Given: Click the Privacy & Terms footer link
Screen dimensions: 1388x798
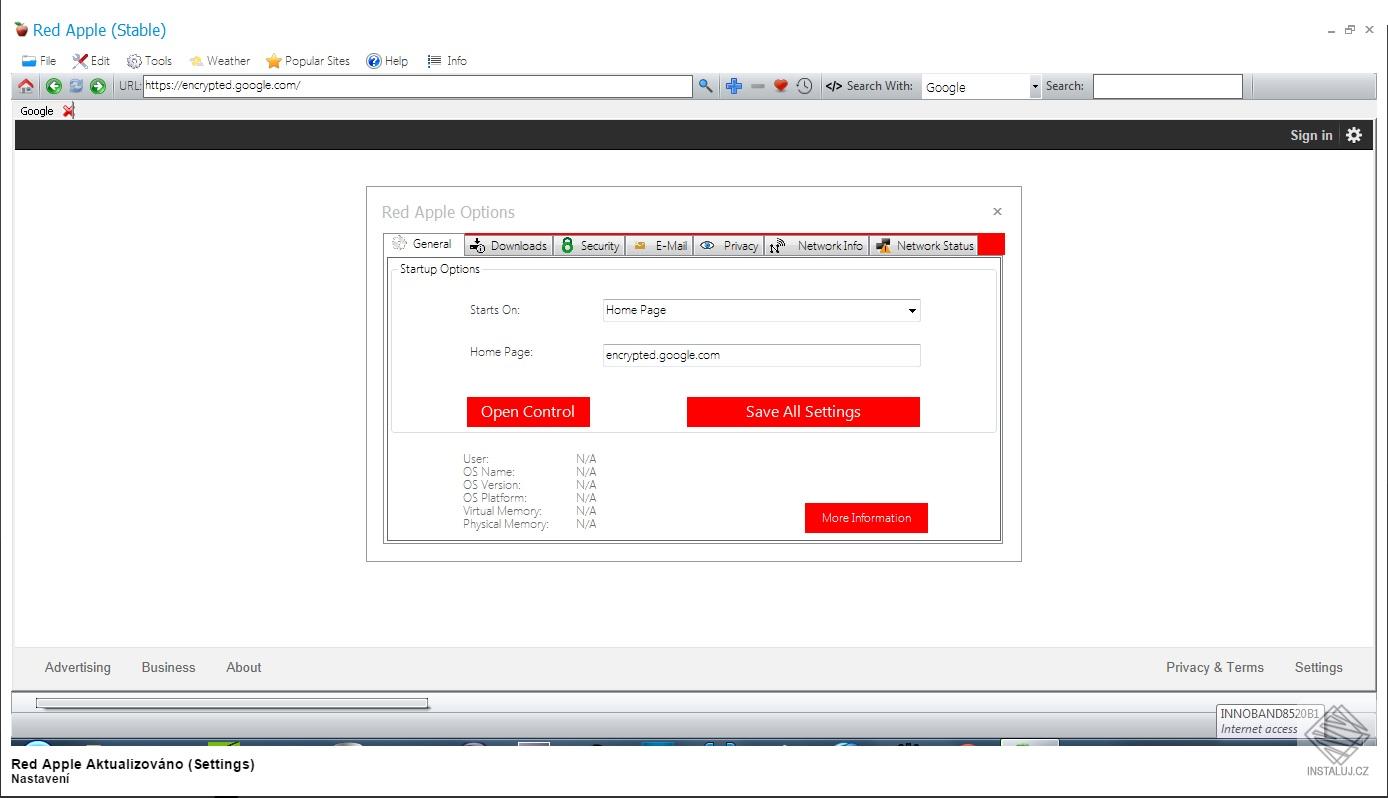Looking at the screenshot, I should pyautogui.click(x=1215, y=668).
